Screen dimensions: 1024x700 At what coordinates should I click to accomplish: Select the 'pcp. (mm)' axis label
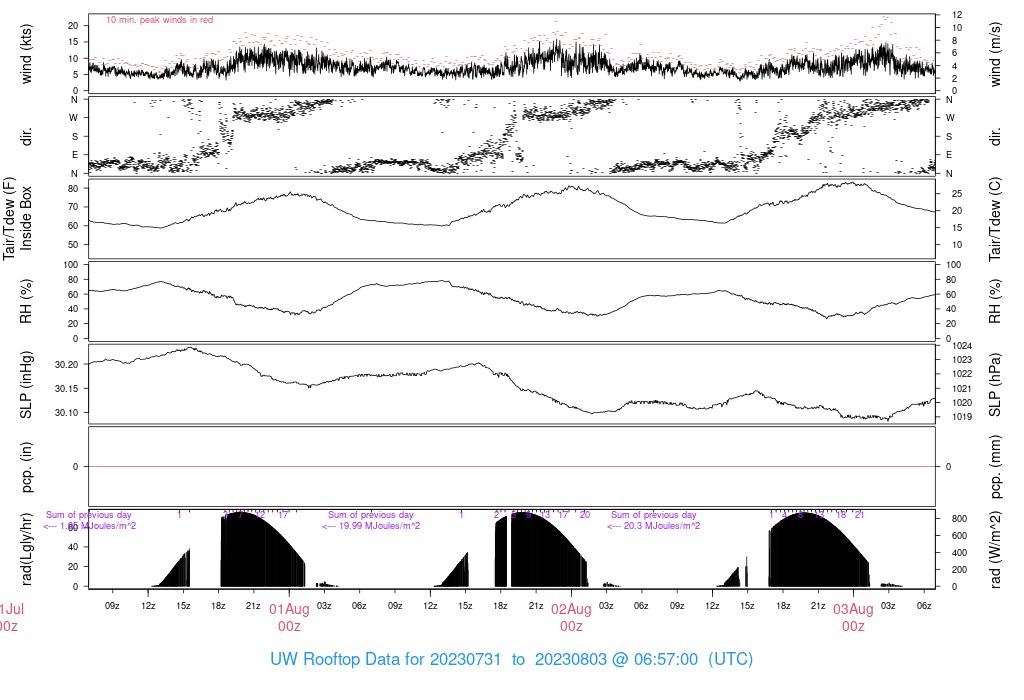tap(995, 467)
